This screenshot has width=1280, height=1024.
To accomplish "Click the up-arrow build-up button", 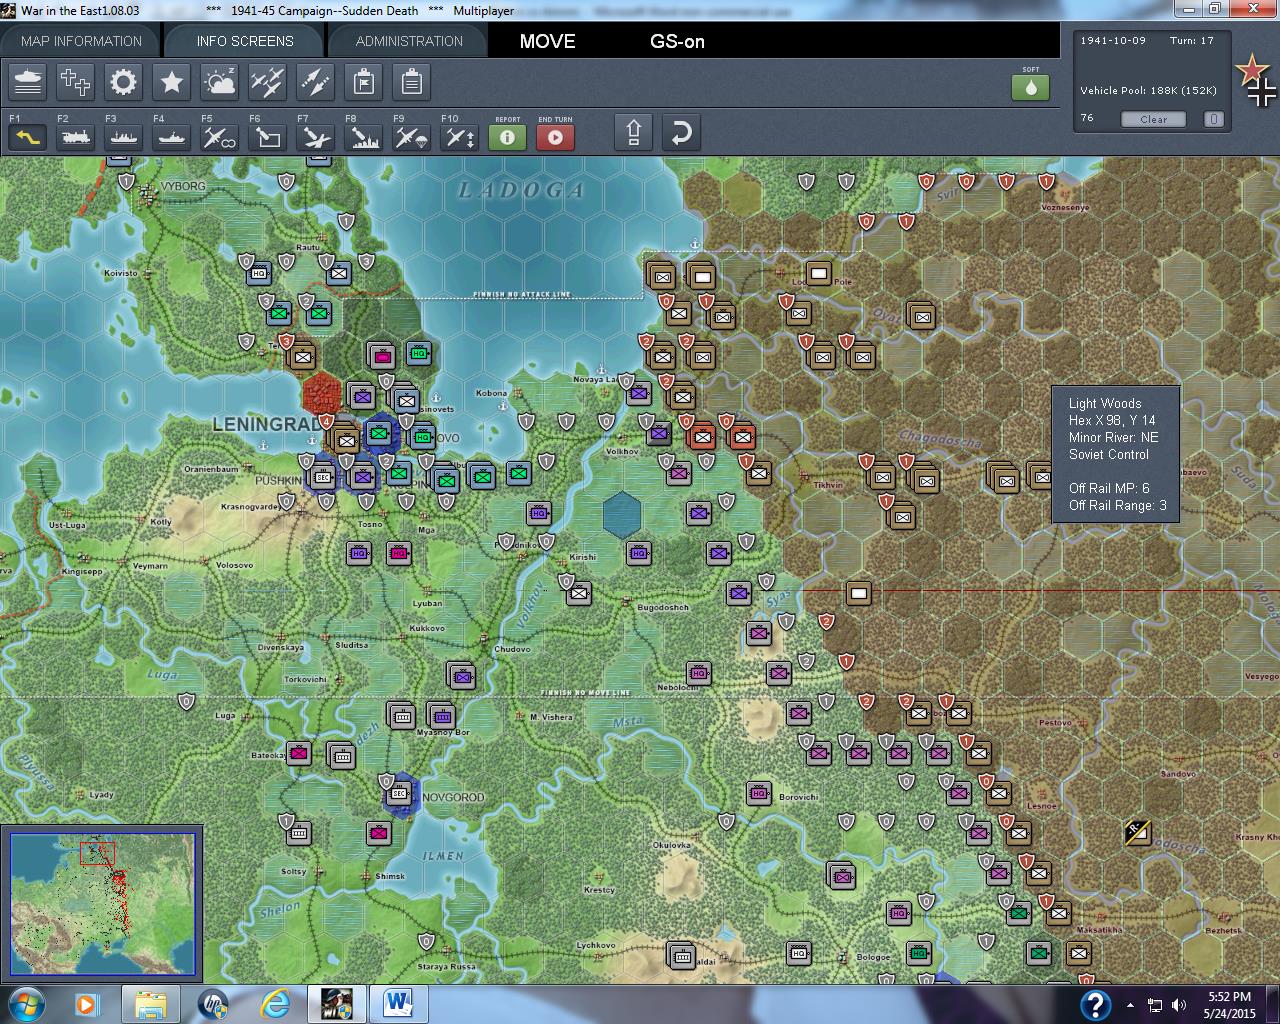I will point(633,133).
